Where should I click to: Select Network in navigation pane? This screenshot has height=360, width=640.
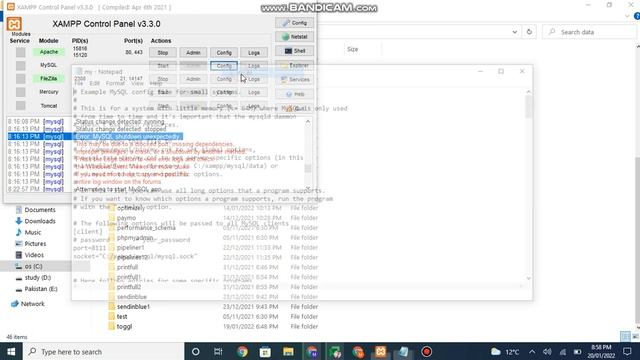(x=32, y=304)
